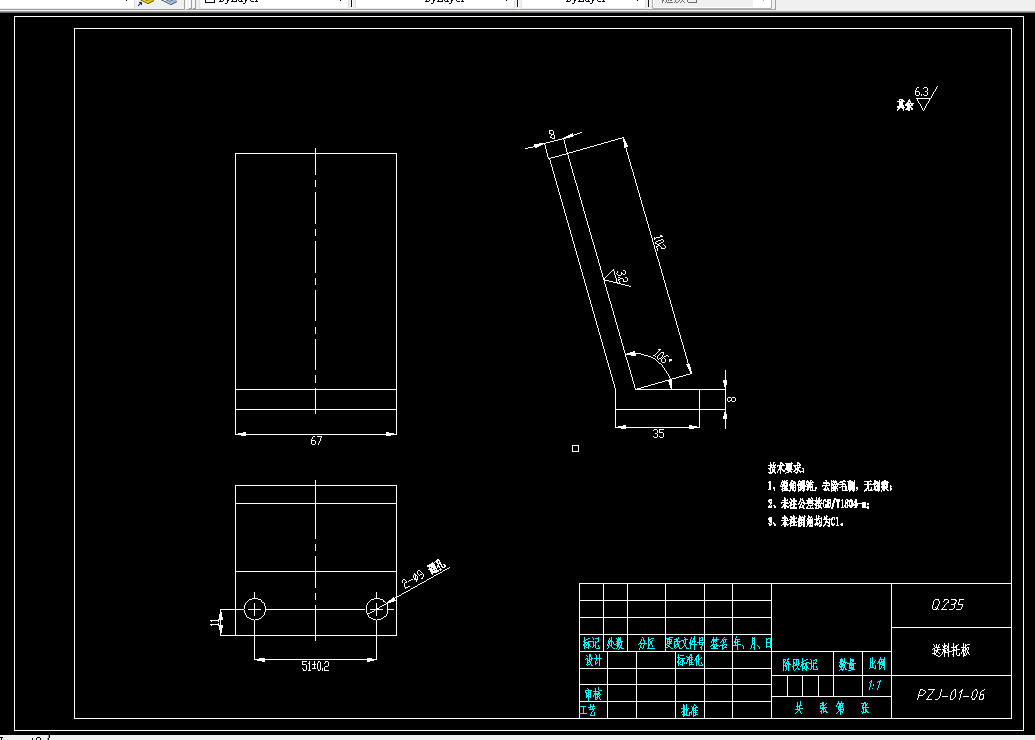This screenshot has height=740, width=1035.
Task: Select the 51±0.2 hole spacing dimension
Action: pos(315,667)
